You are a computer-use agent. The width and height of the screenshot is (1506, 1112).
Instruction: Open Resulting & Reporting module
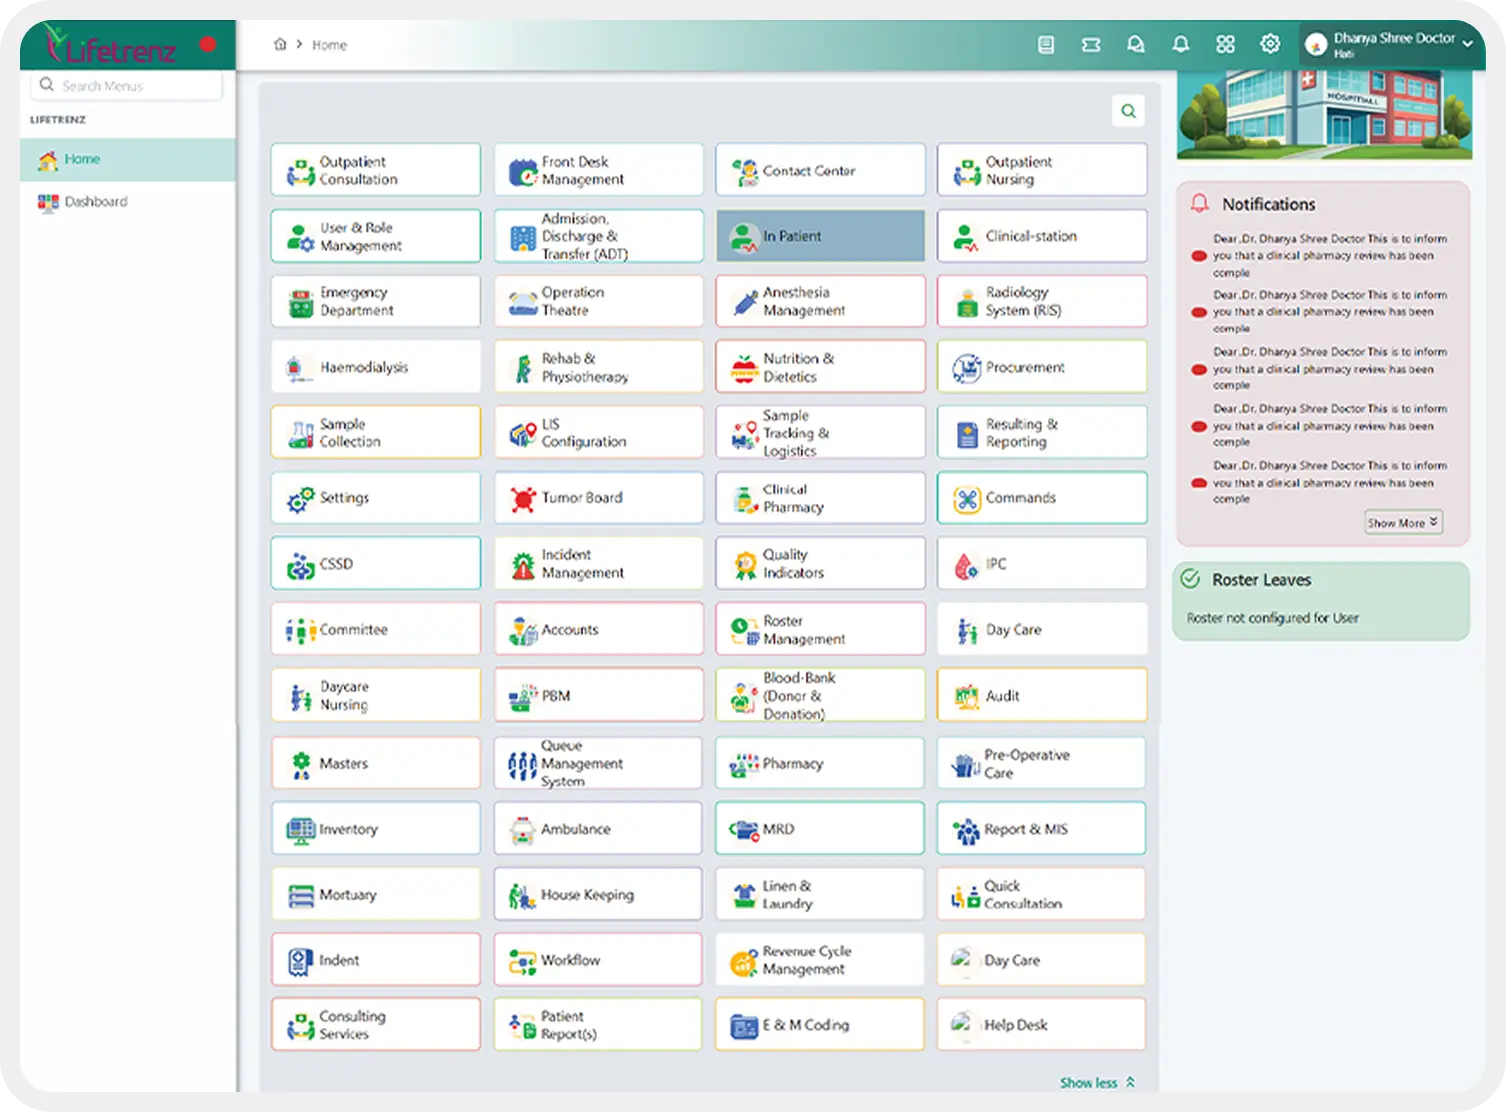click(1042, 432)
